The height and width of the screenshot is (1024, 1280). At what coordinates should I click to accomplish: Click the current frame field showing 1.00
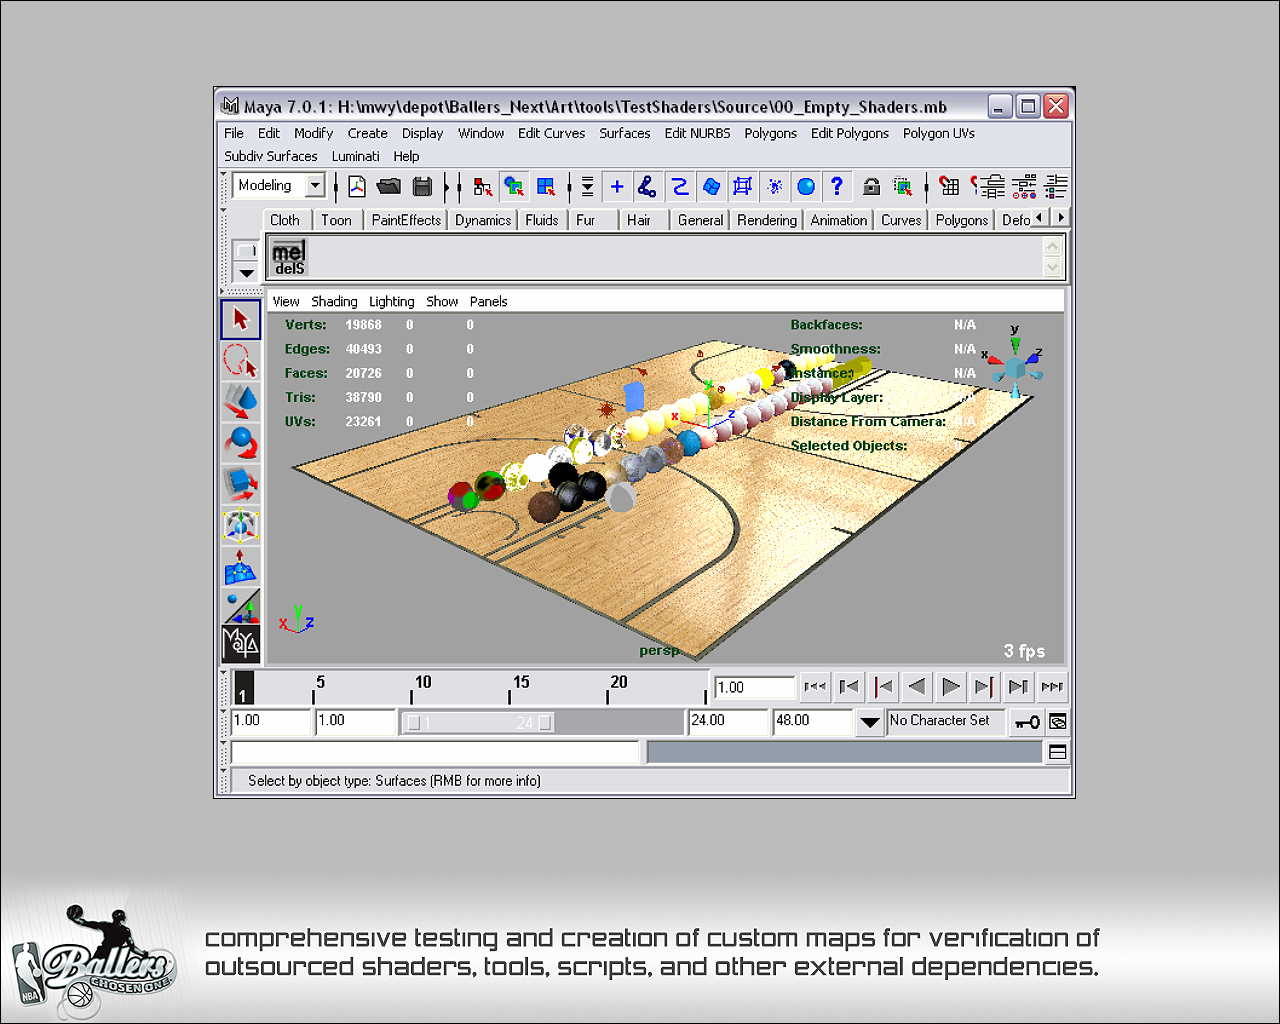tap(754, 687)
